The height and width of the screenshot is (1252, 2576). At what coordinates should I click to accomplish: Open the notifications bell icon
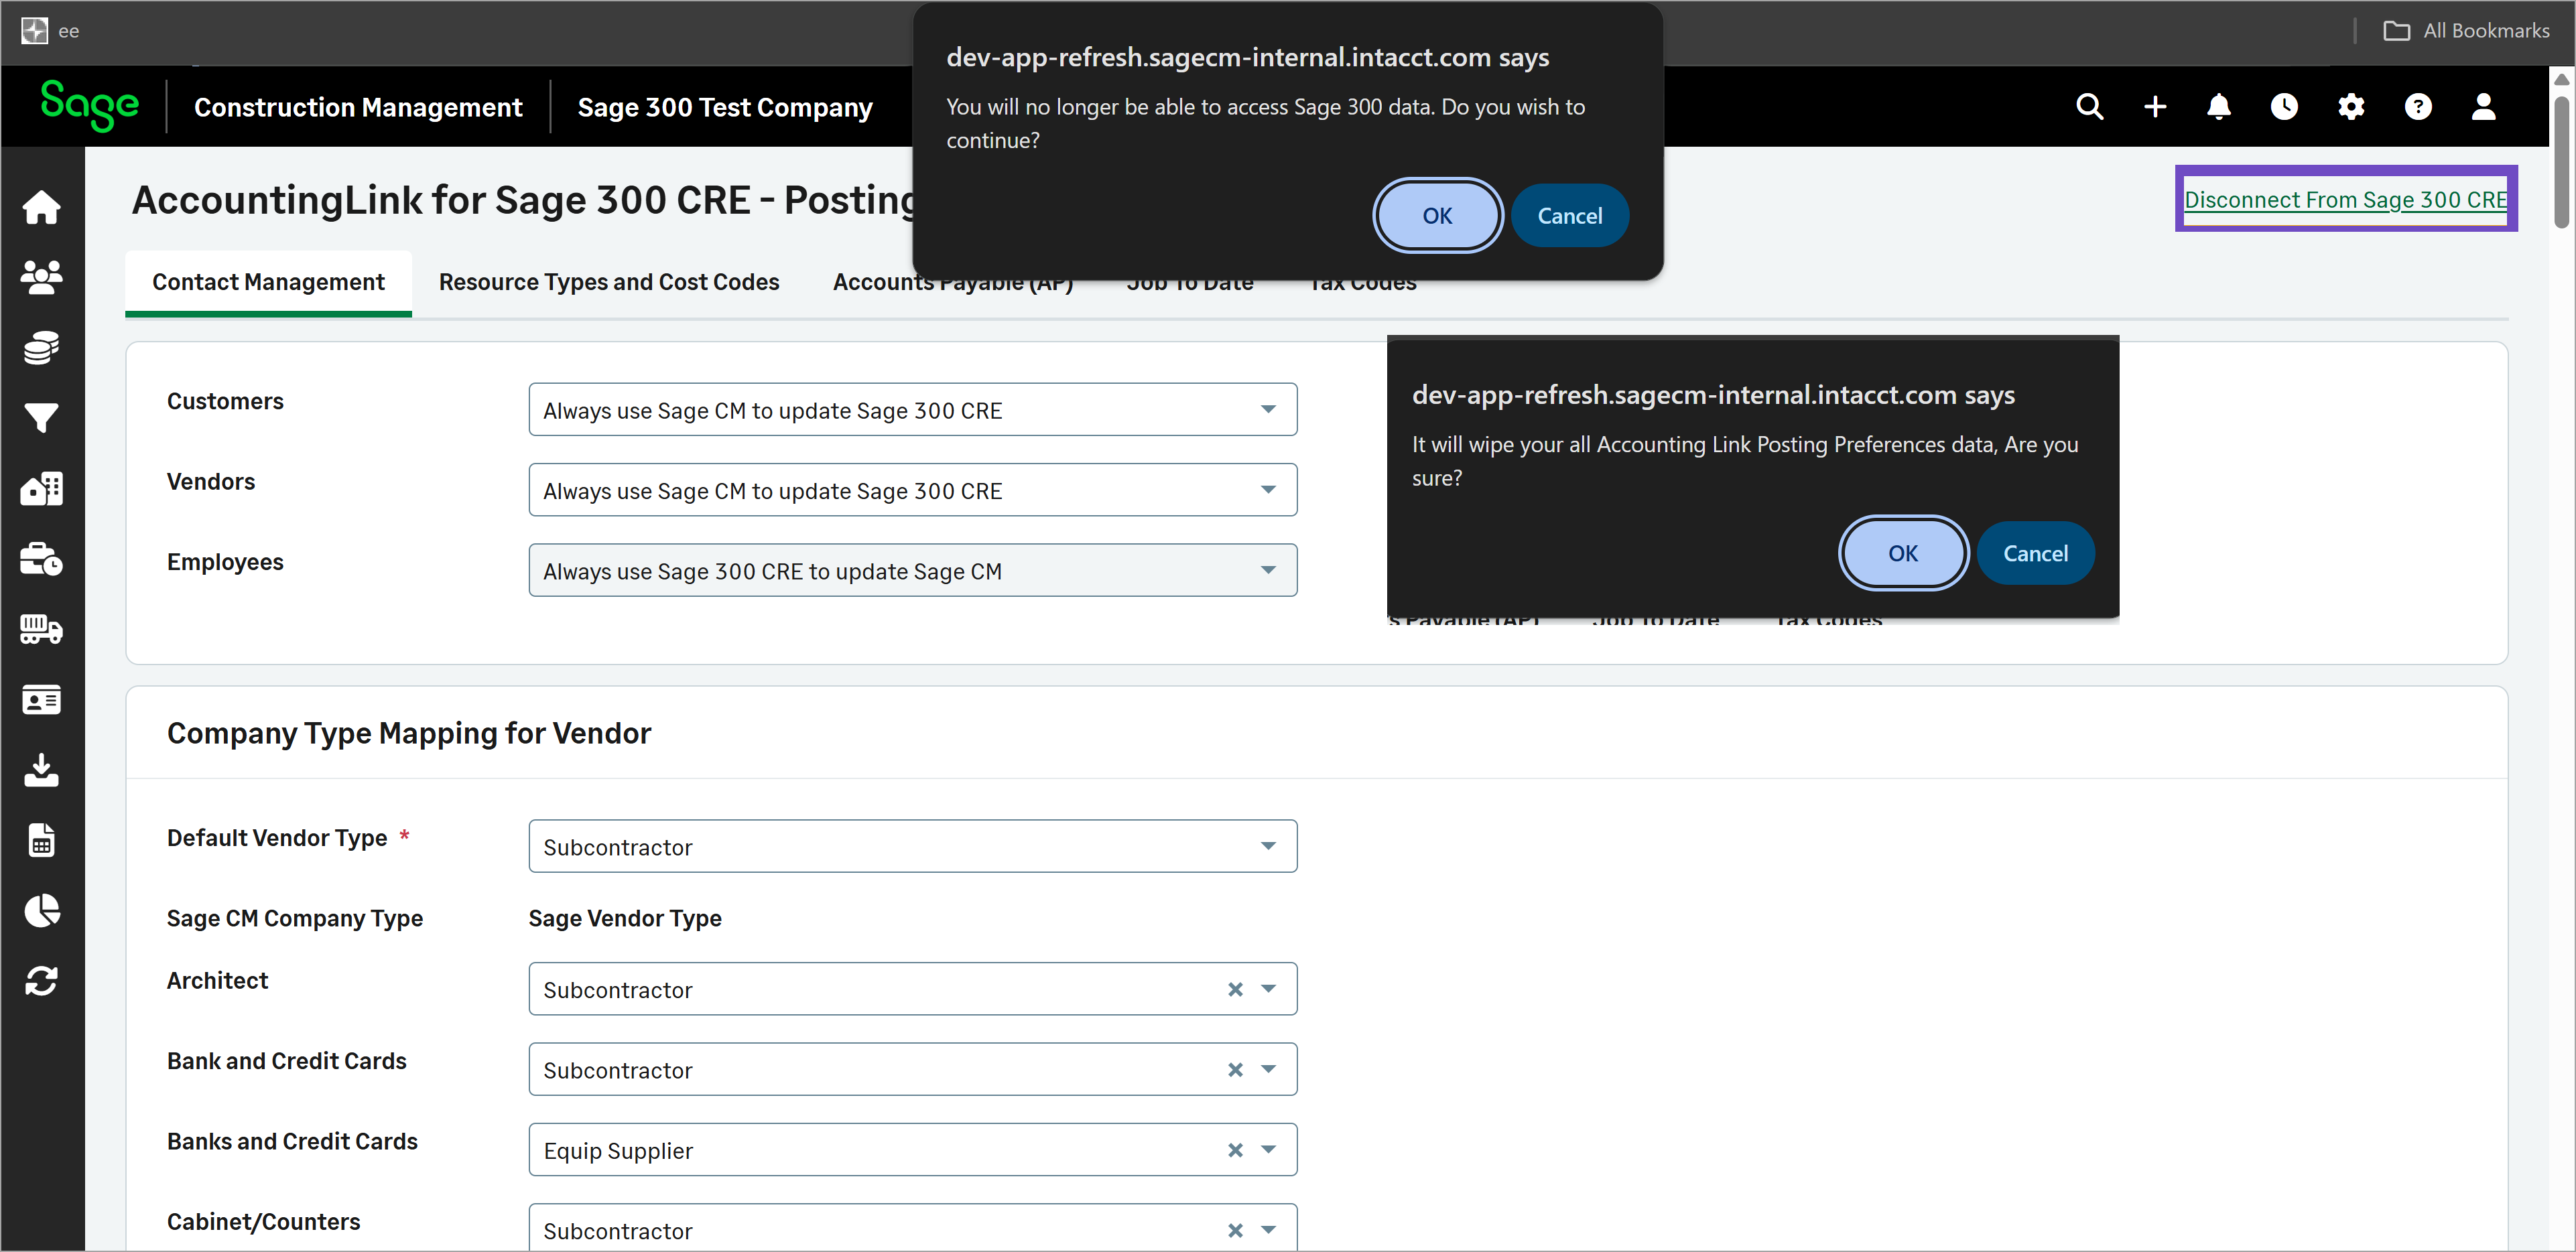coord(2219,106)
